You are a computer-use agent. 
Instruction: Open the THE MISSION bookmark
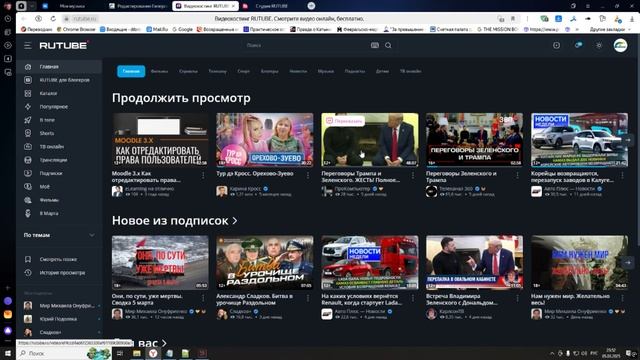click(x=499, y=29)
